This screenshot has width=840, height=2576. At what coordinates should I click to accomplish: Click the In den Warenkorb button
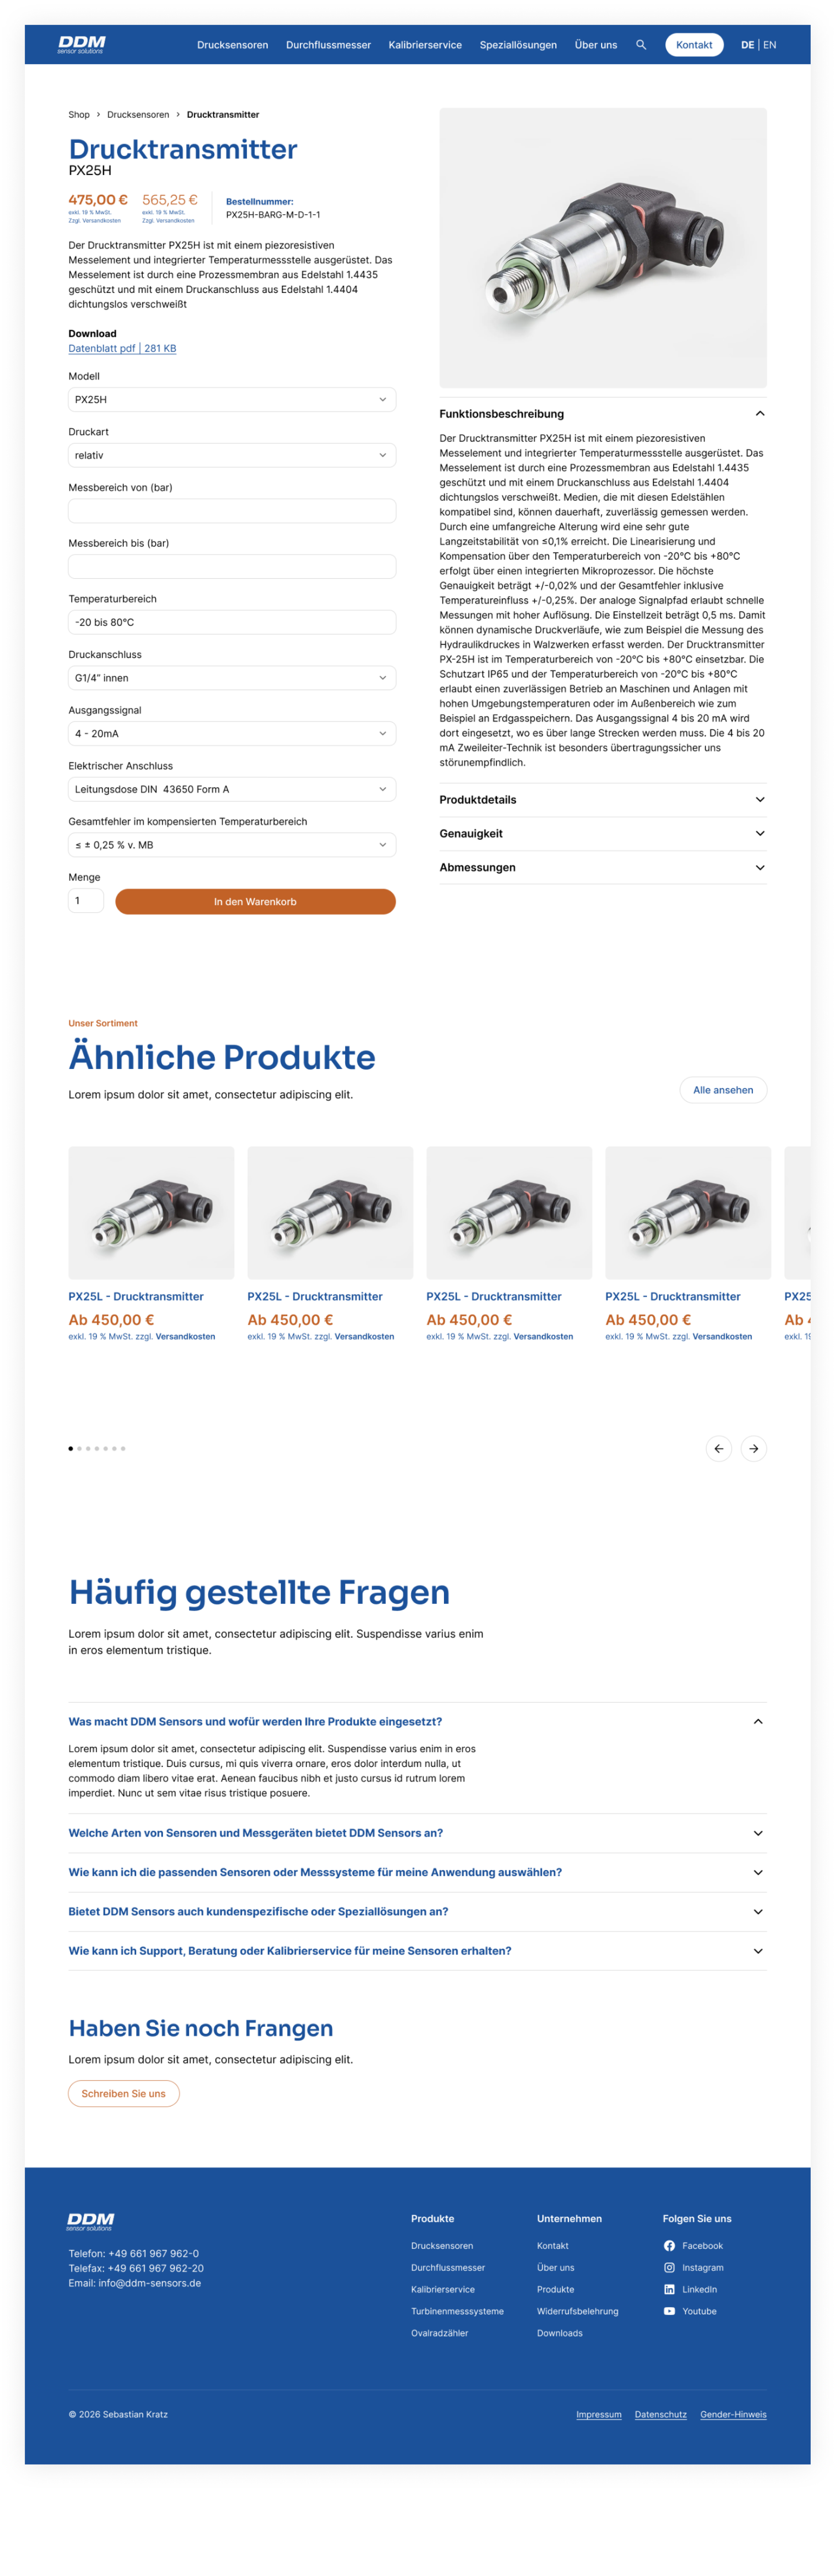point(255,901)
